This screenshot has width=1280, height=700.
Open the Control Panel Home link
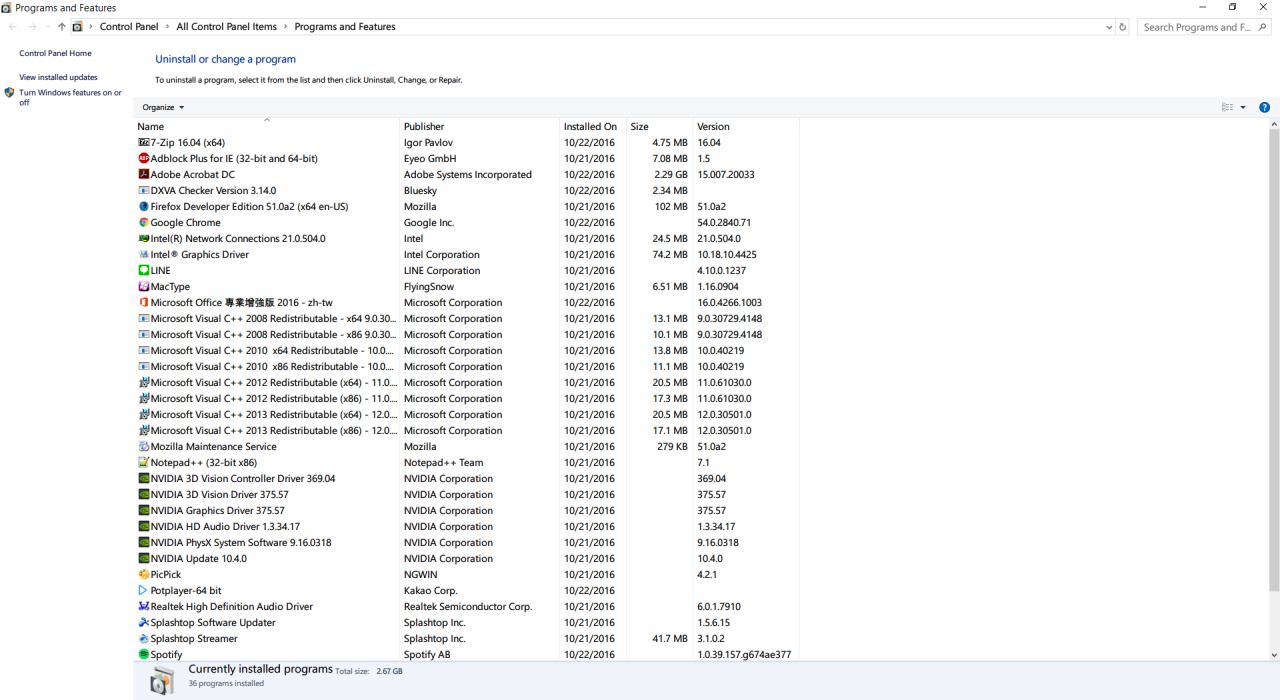click(56, 53)
